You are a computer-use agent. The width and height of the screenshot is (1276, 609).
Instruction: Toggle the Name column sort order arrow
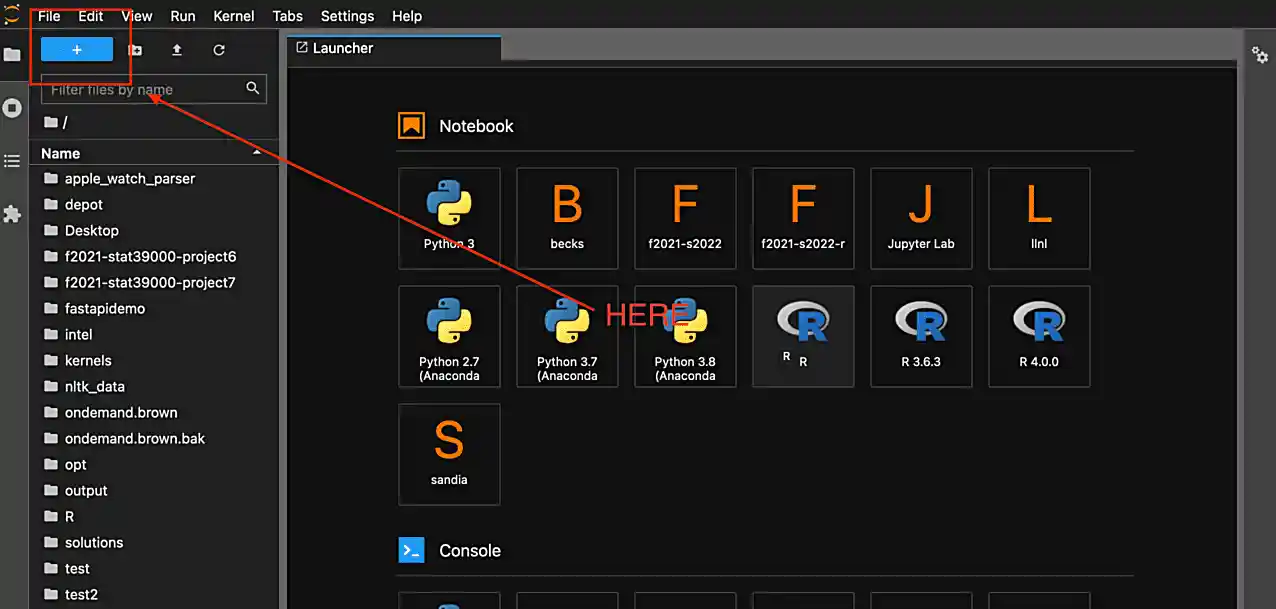pyautogui.click(x=256, y=152)
